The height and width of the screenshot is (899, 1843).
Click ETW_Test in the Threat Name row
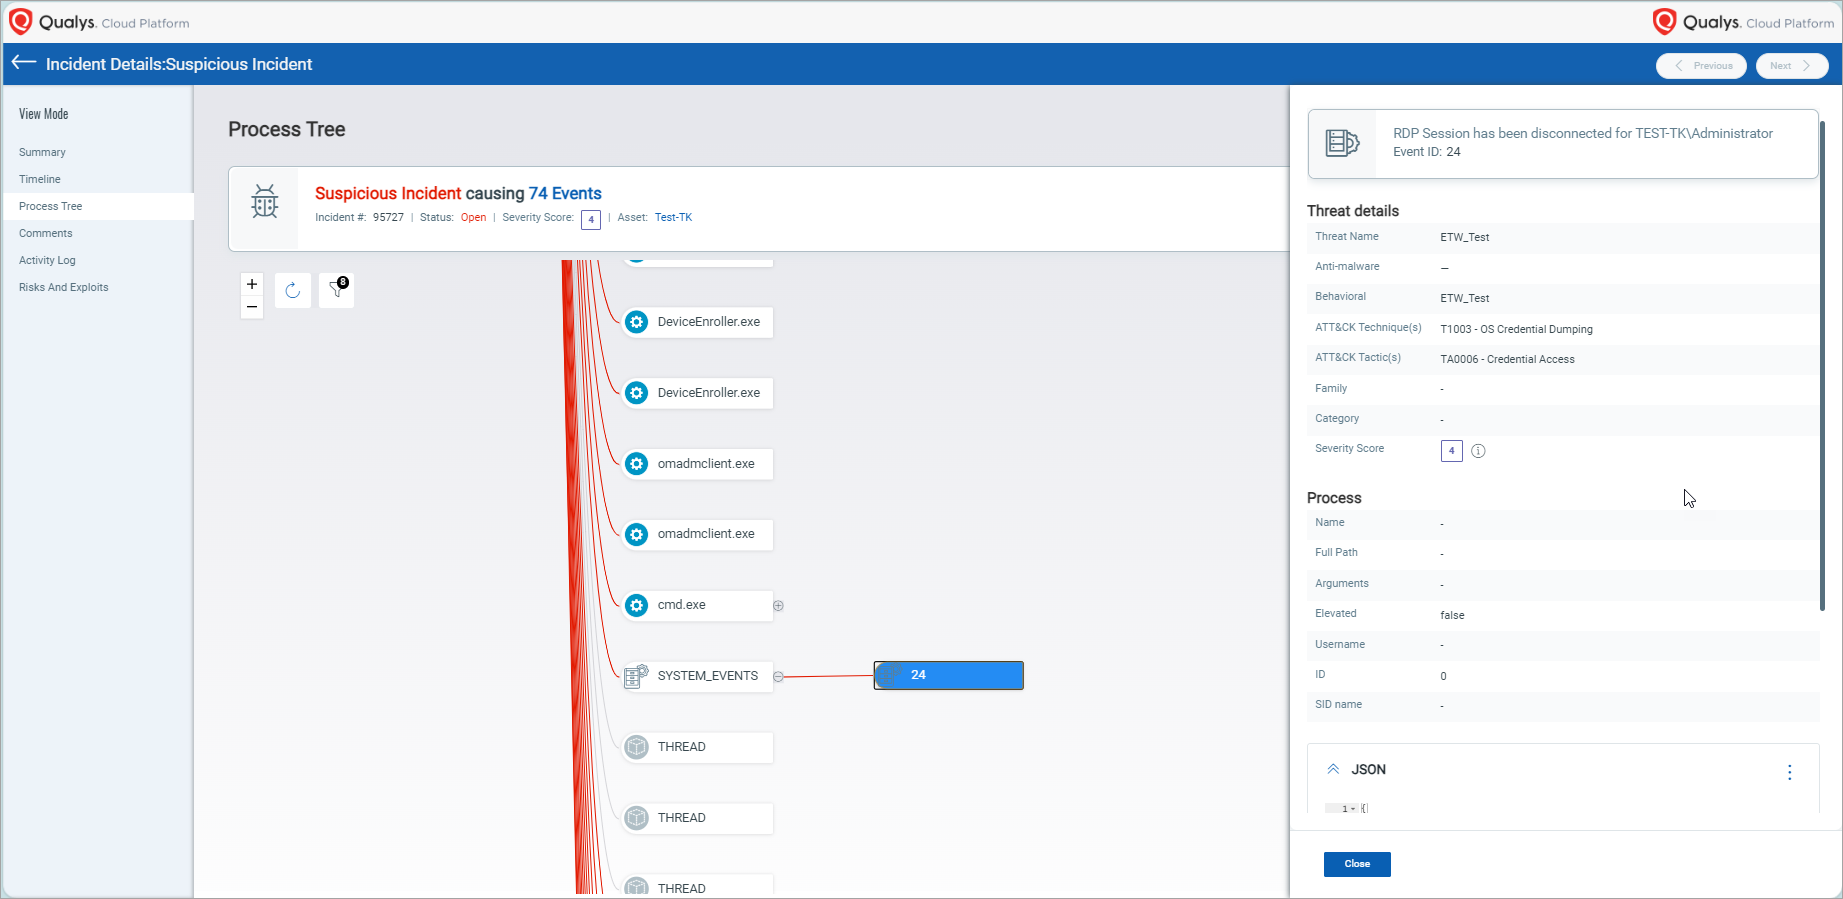click(1465, 238)
